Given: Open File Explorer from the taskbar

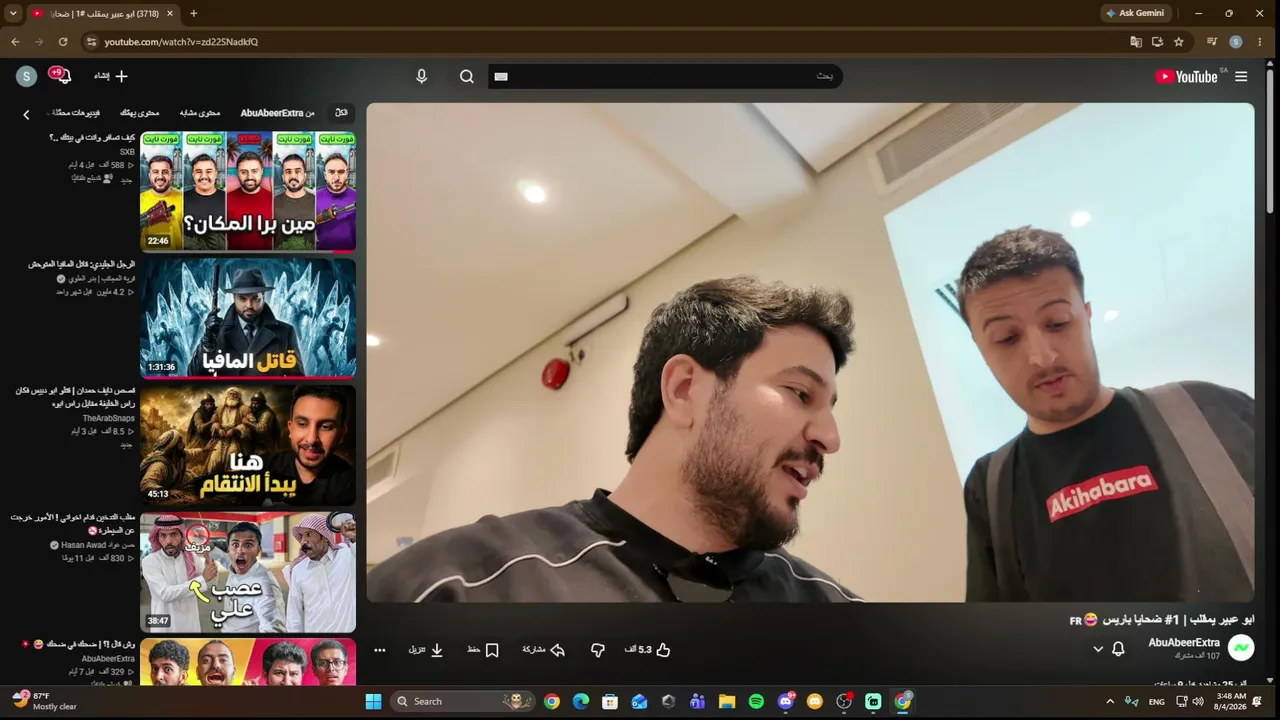Looking at the screenshot, I should pos(727,701).
